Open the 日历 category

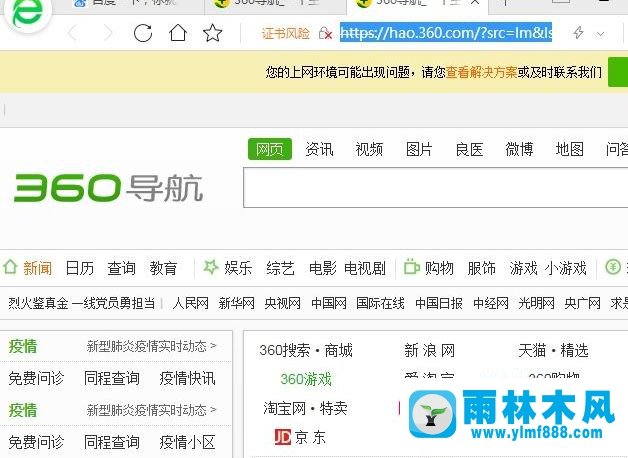point(79,268)
